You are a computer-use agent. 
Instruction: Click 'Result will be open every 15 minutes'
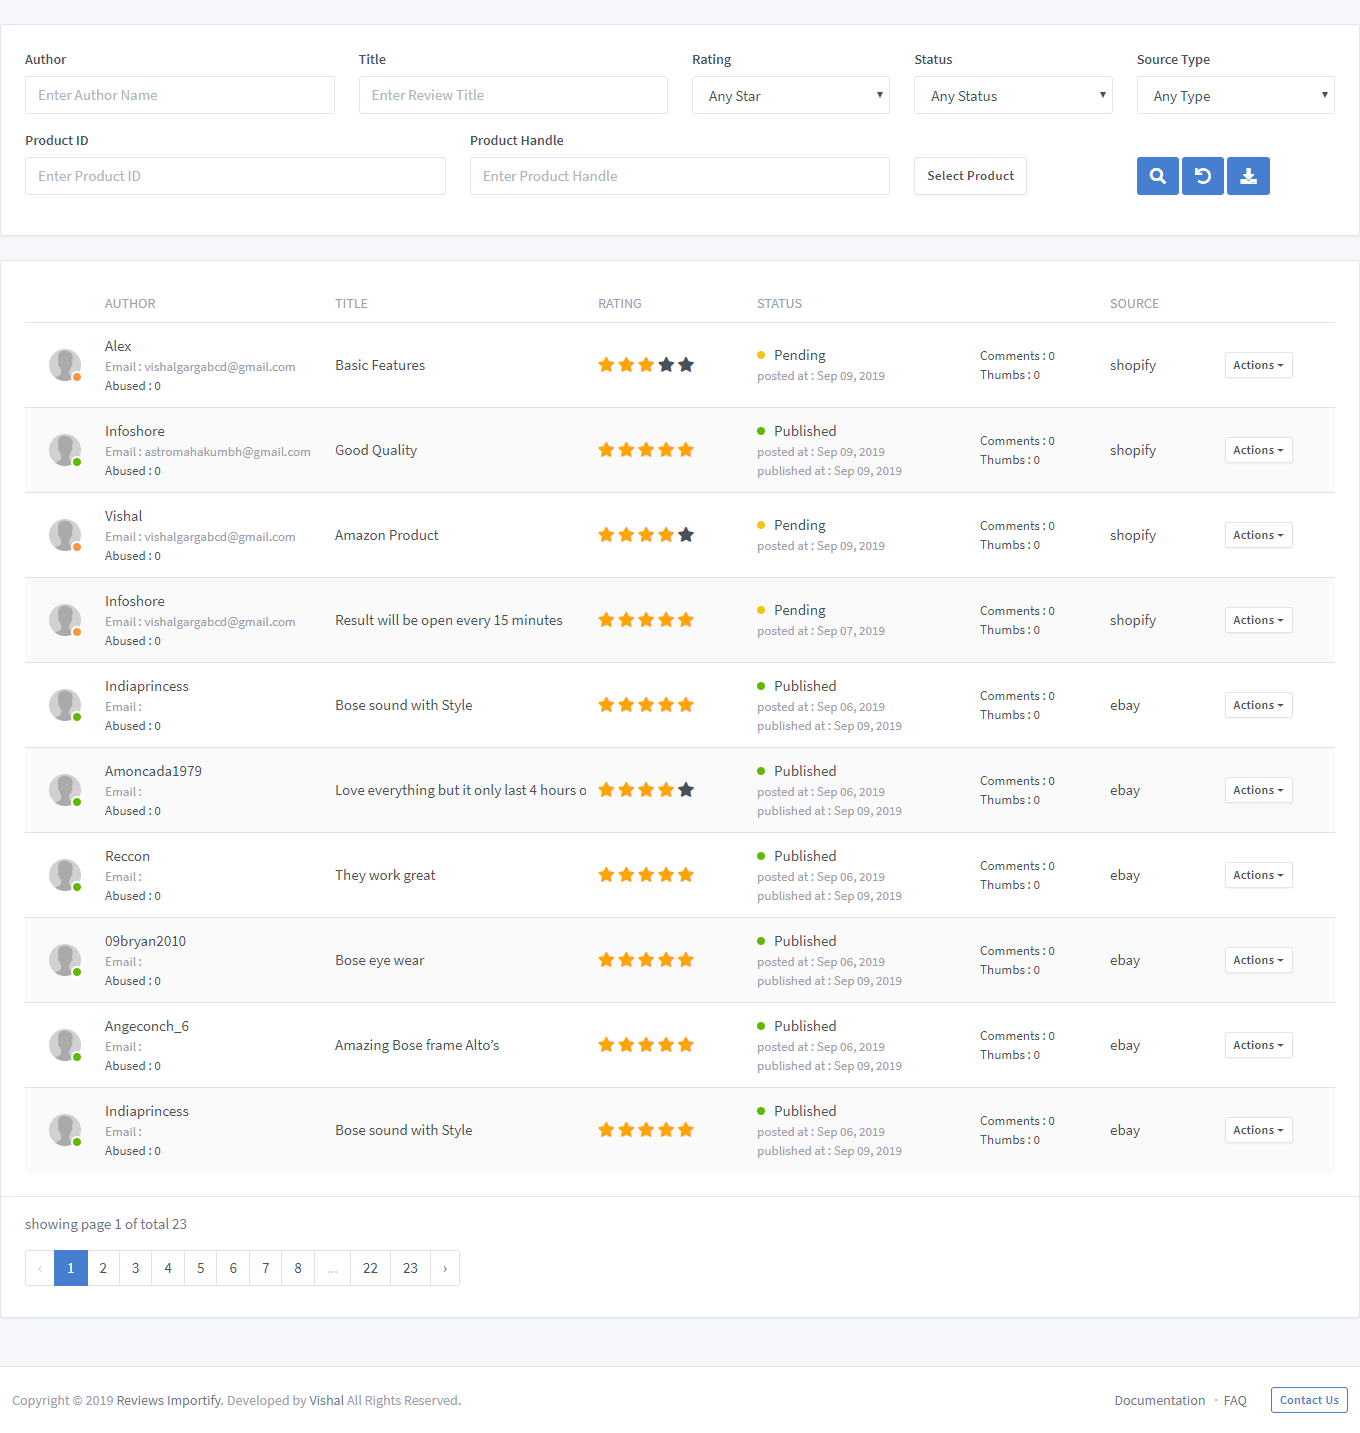pyautogui.click(x=449, y=620)
